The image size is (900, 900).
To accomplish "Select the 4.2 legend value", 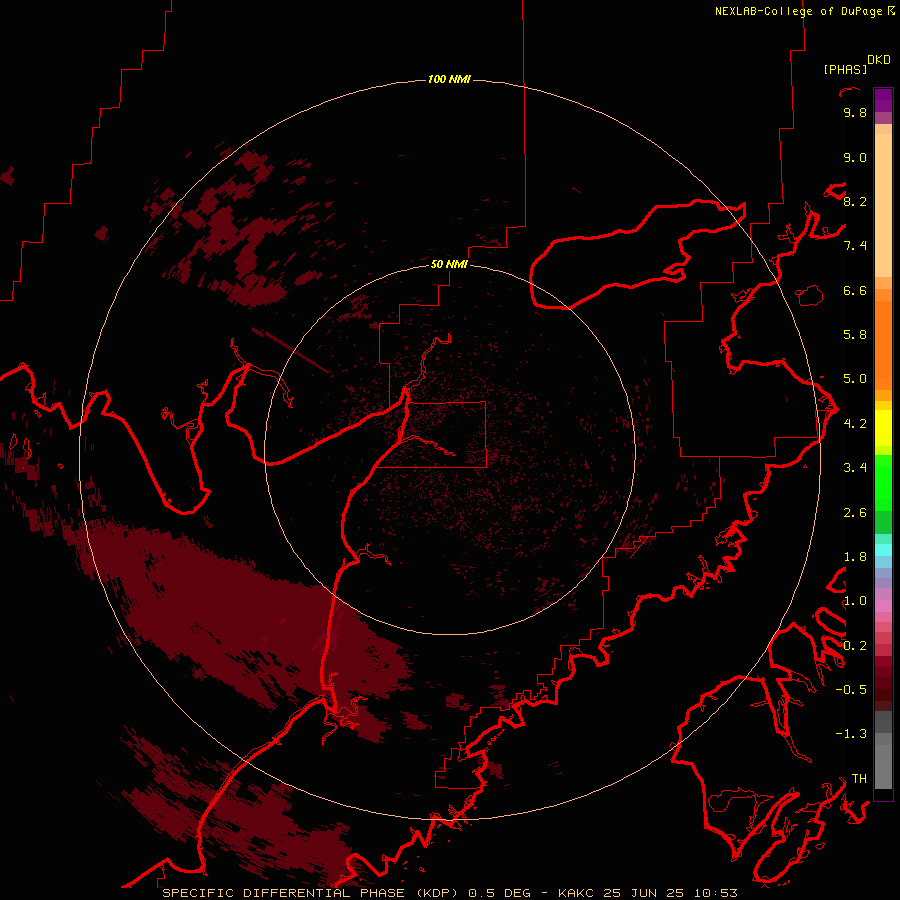I will click(855, 424).
